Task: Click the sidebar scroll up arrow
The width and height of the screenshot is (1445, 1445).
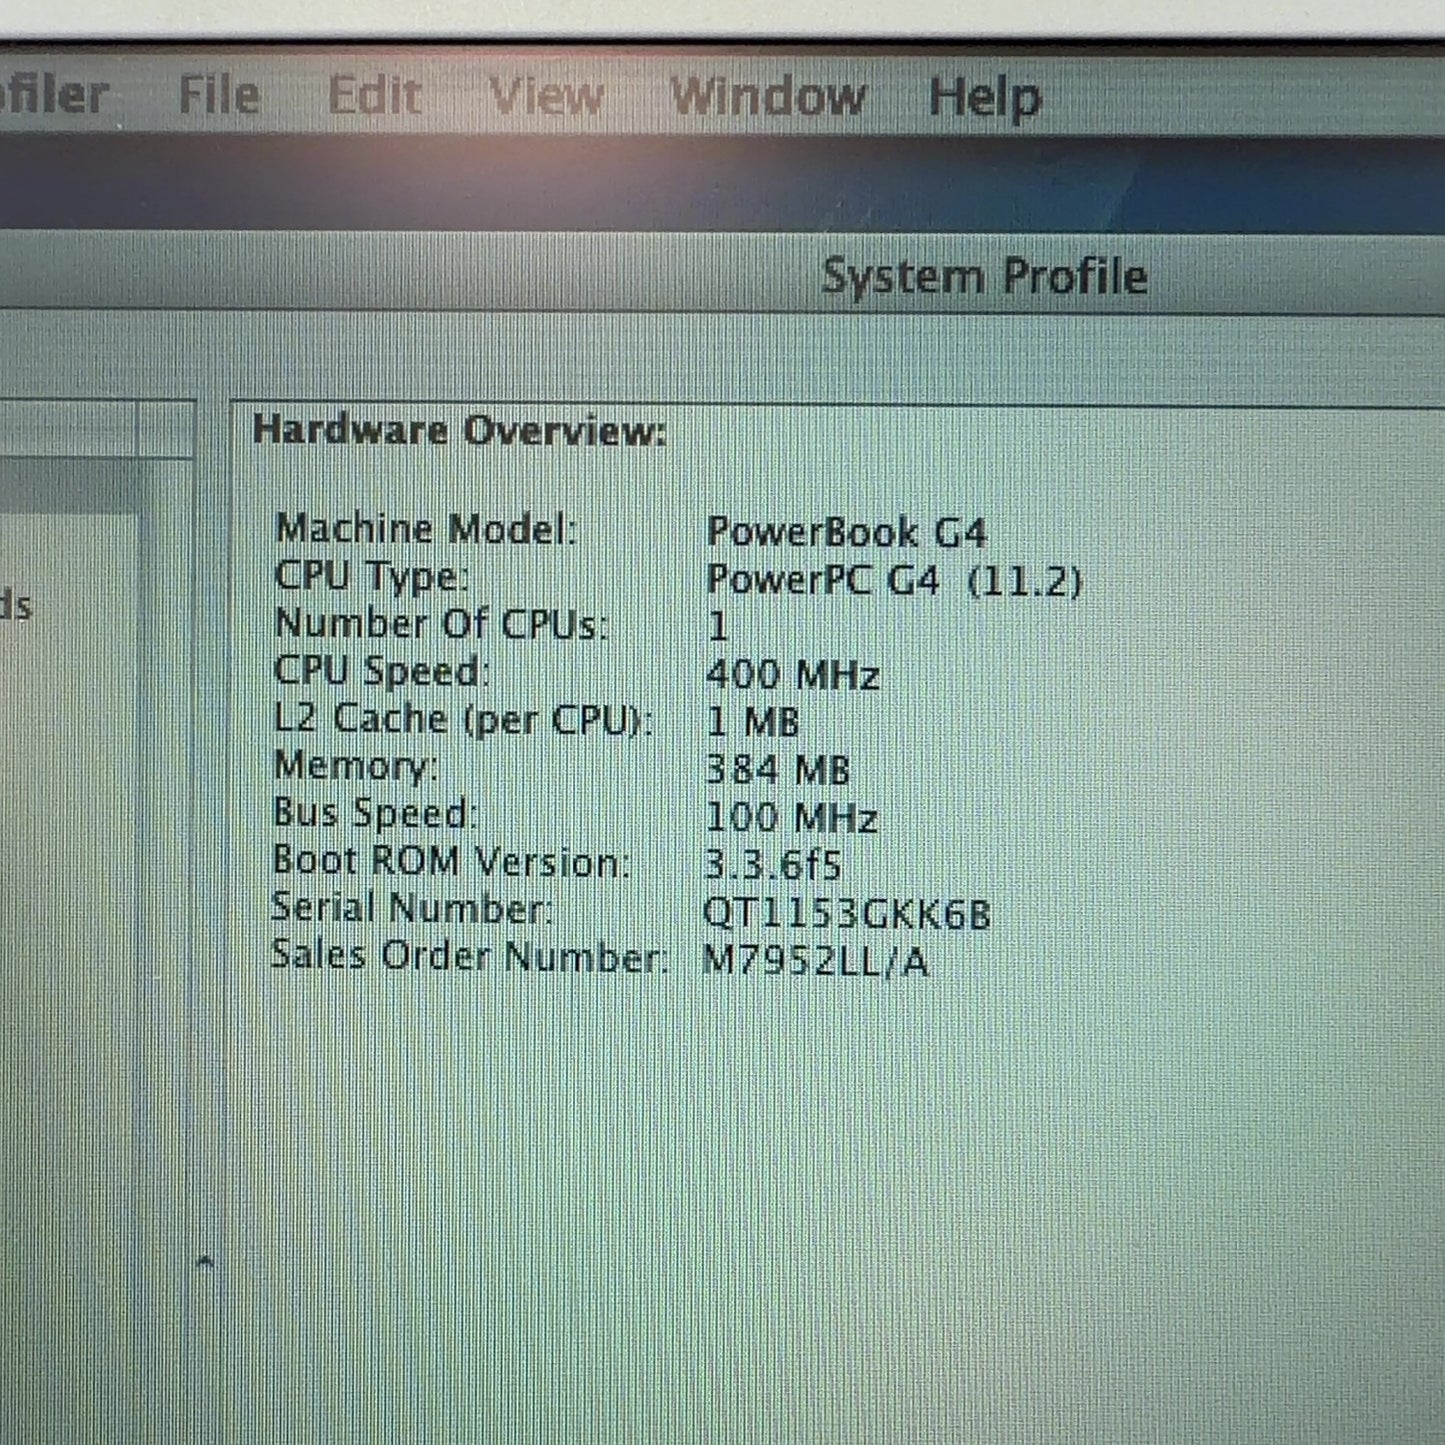Action: 205,1262
